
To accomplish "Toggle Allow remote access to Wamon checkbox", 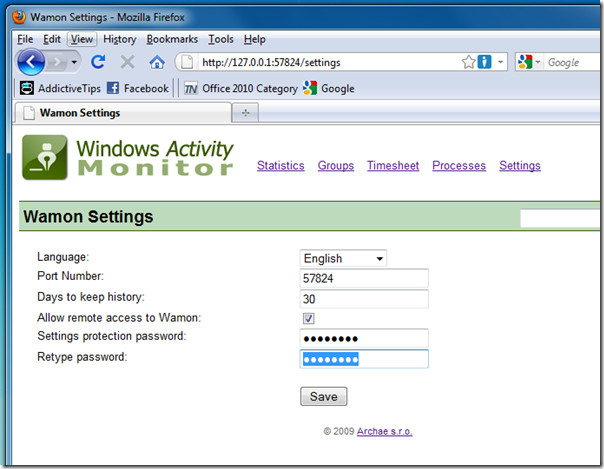I will tap(309, 318).
